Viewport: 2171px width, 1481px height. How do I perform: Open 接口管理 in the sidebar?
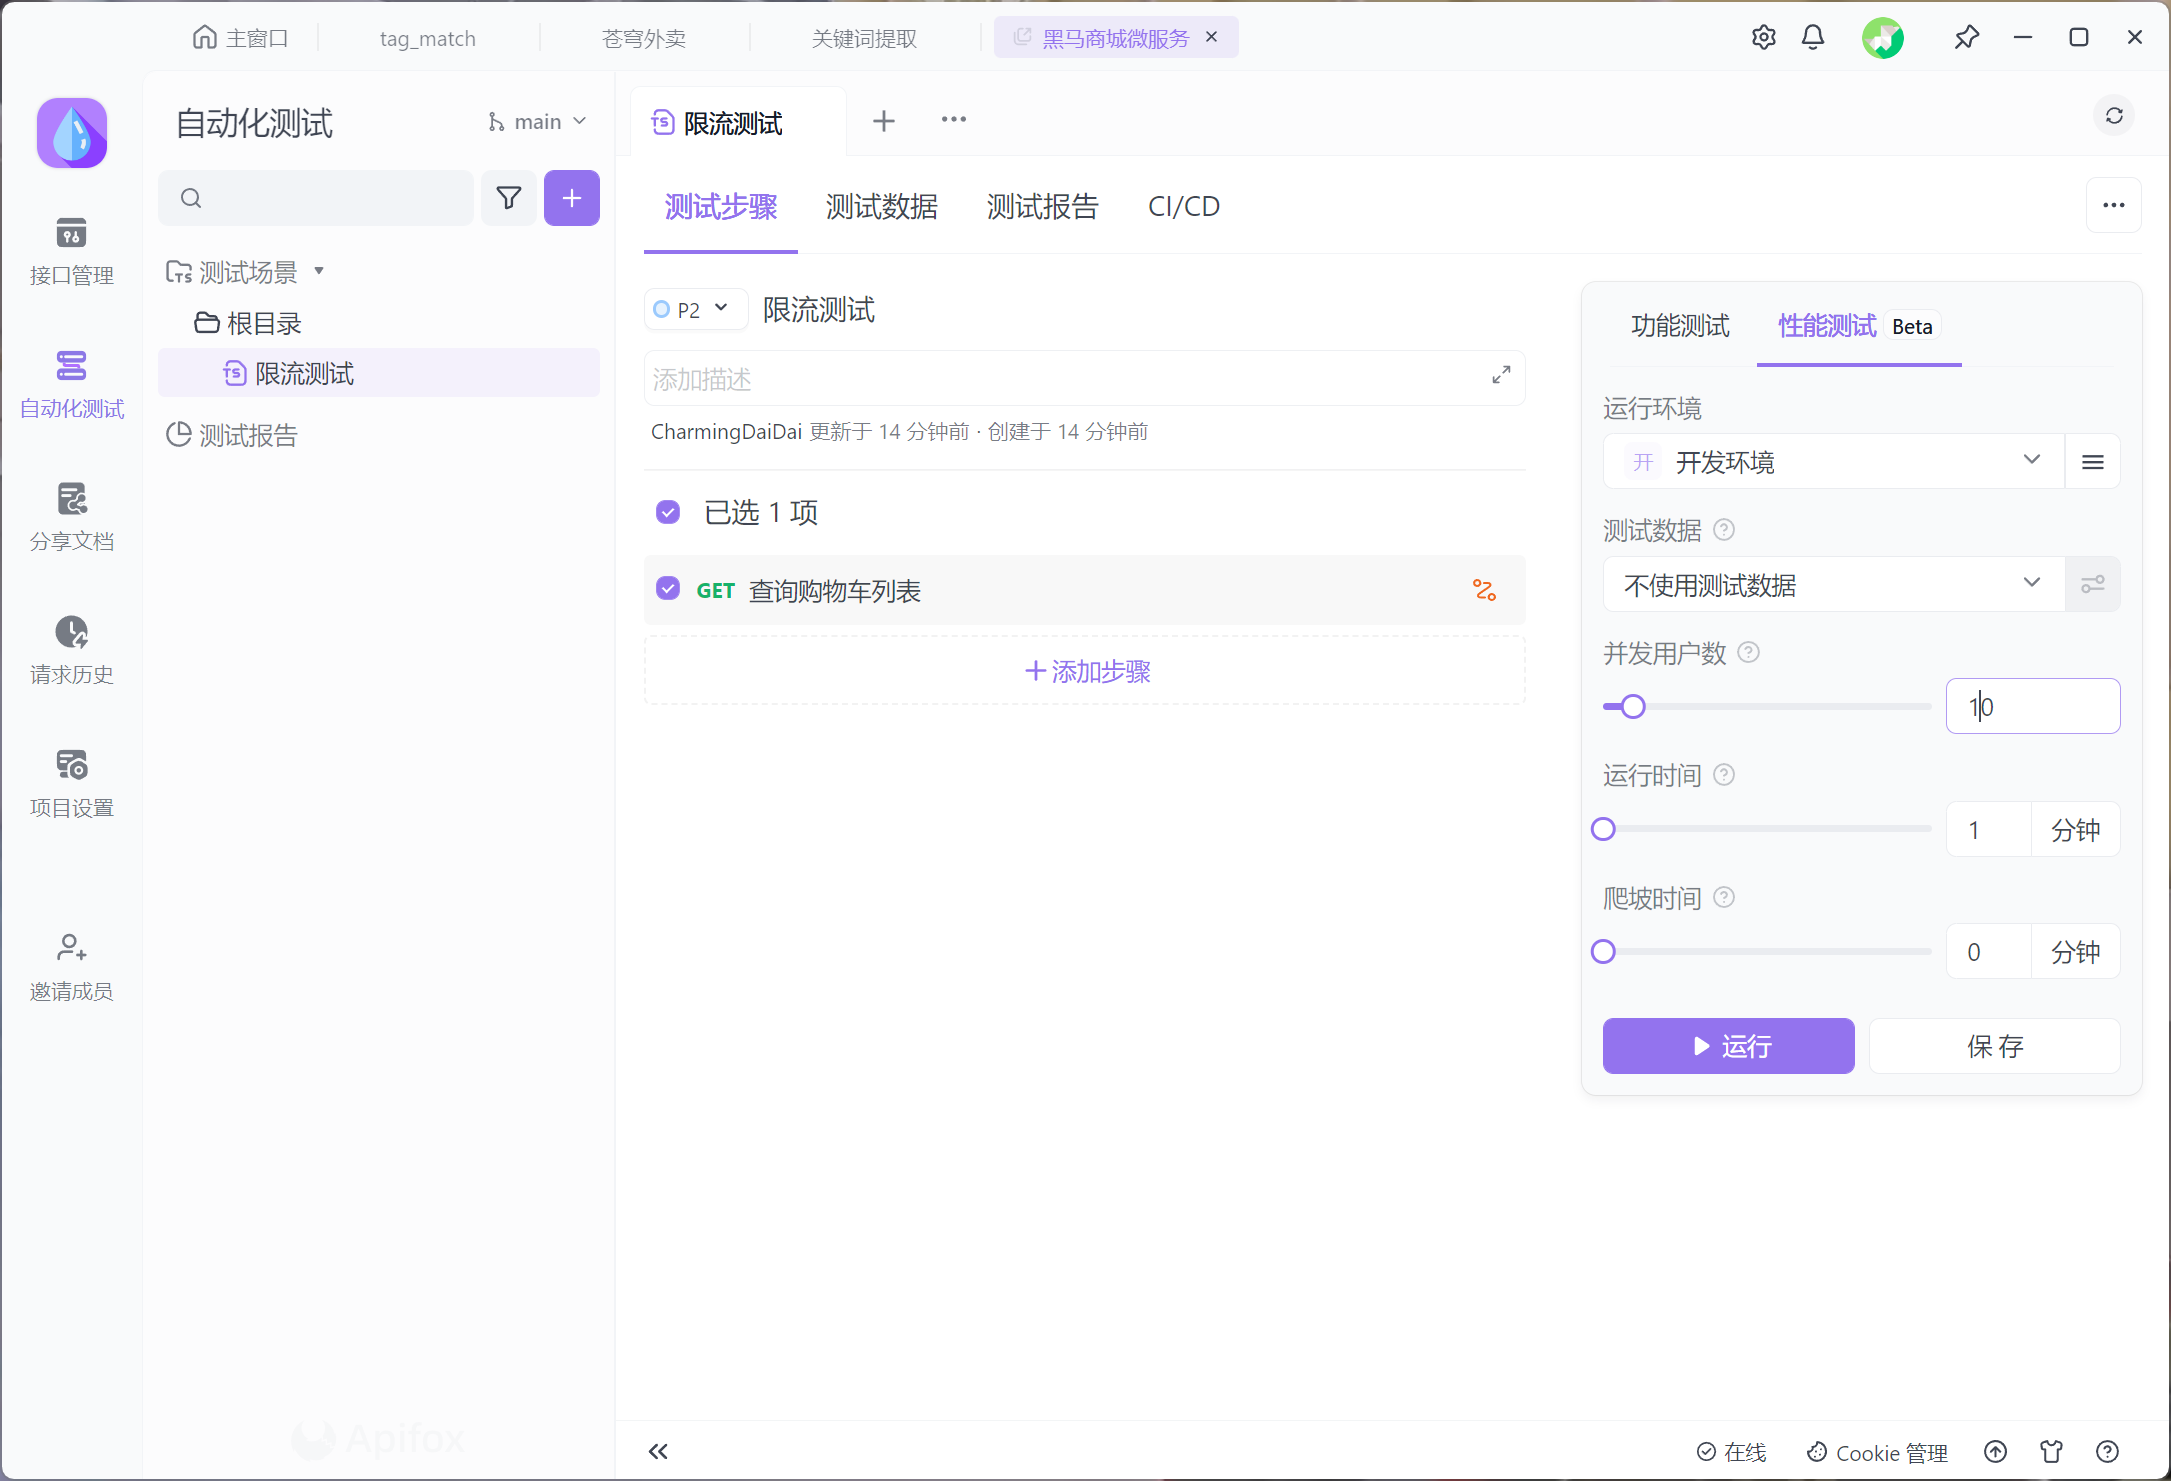tap(71, 250)
